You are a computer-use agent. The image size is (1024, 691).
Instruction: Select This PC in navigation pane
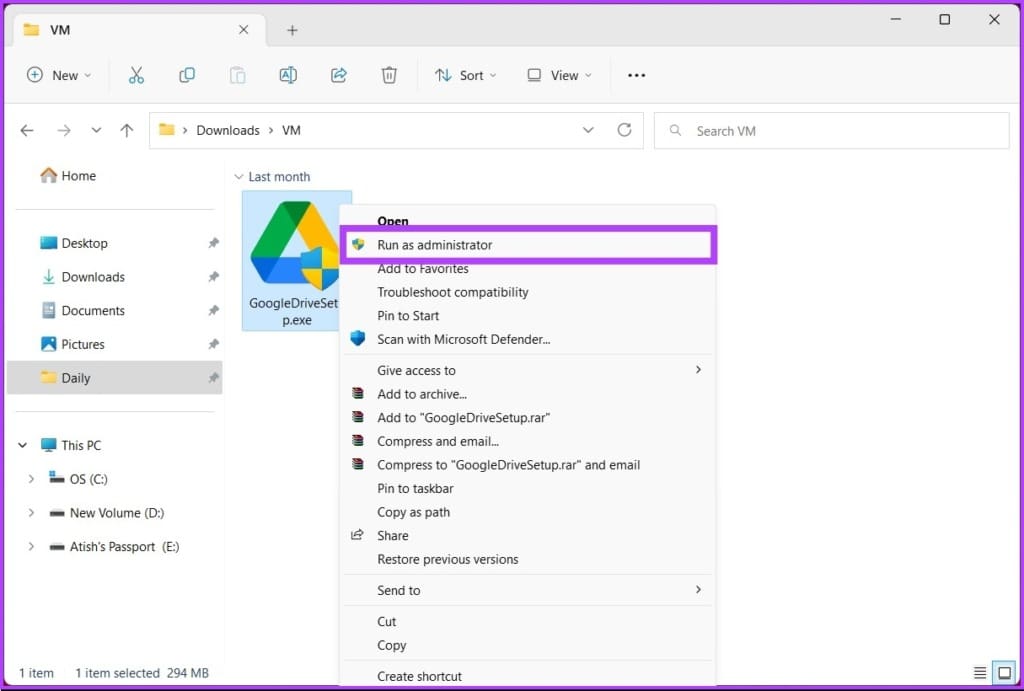(71, 445)
